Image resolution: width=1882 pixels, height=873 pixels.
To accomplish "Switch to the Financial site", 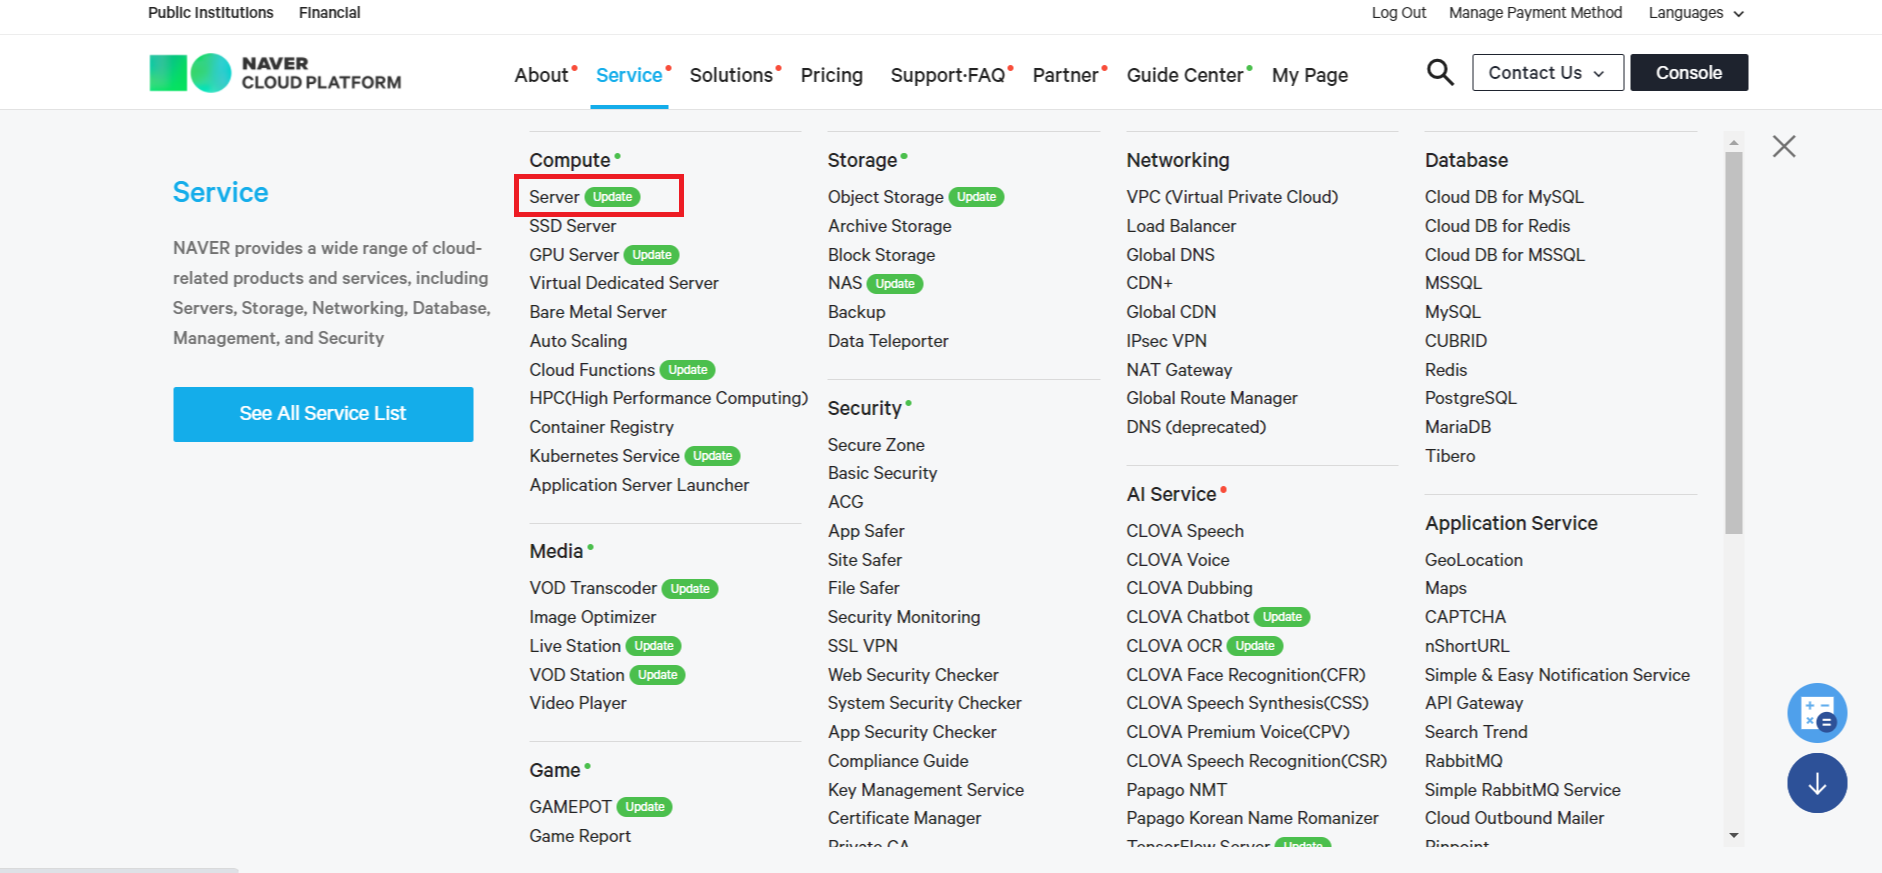I will click(329, 13).
